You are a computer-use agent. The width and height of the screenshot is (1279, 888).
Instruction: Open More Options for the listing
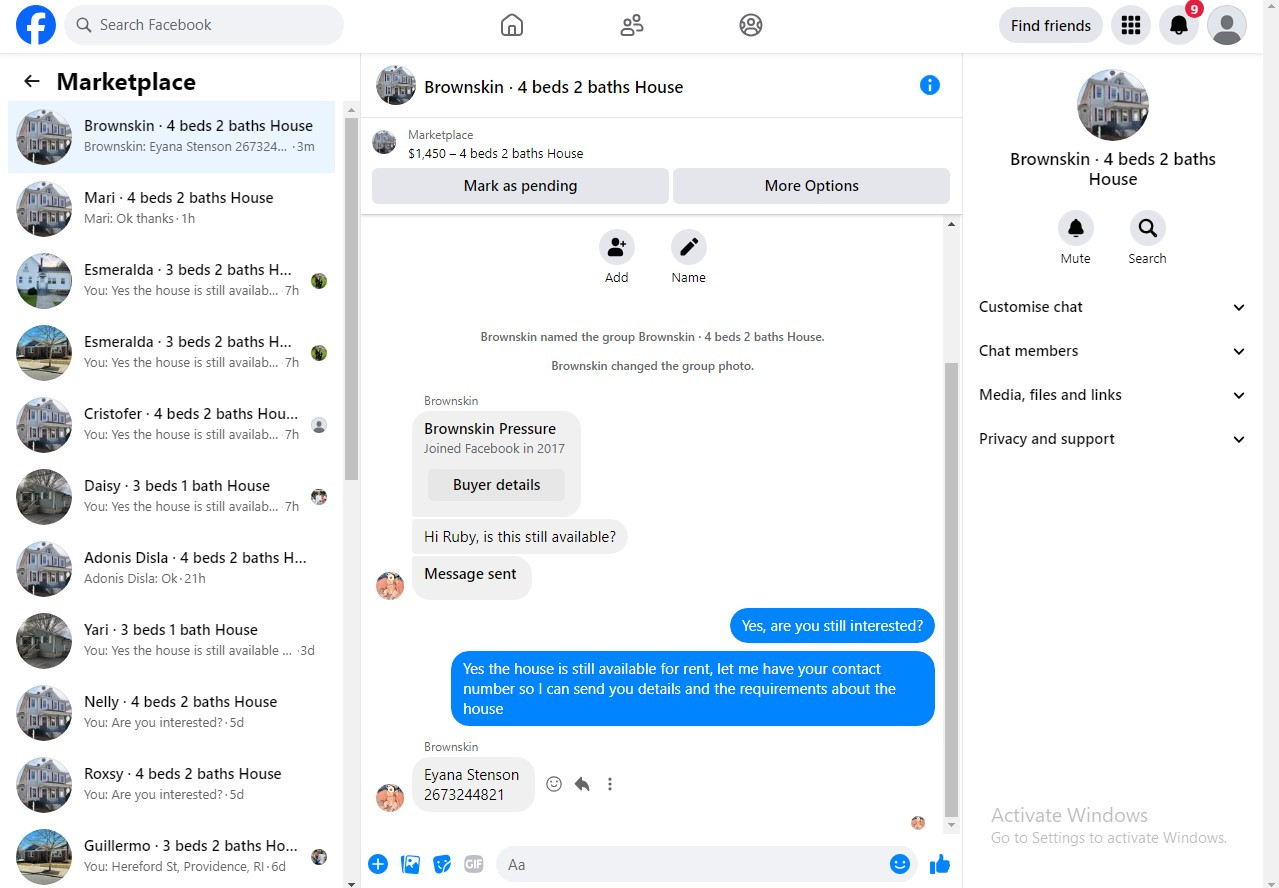811,186
